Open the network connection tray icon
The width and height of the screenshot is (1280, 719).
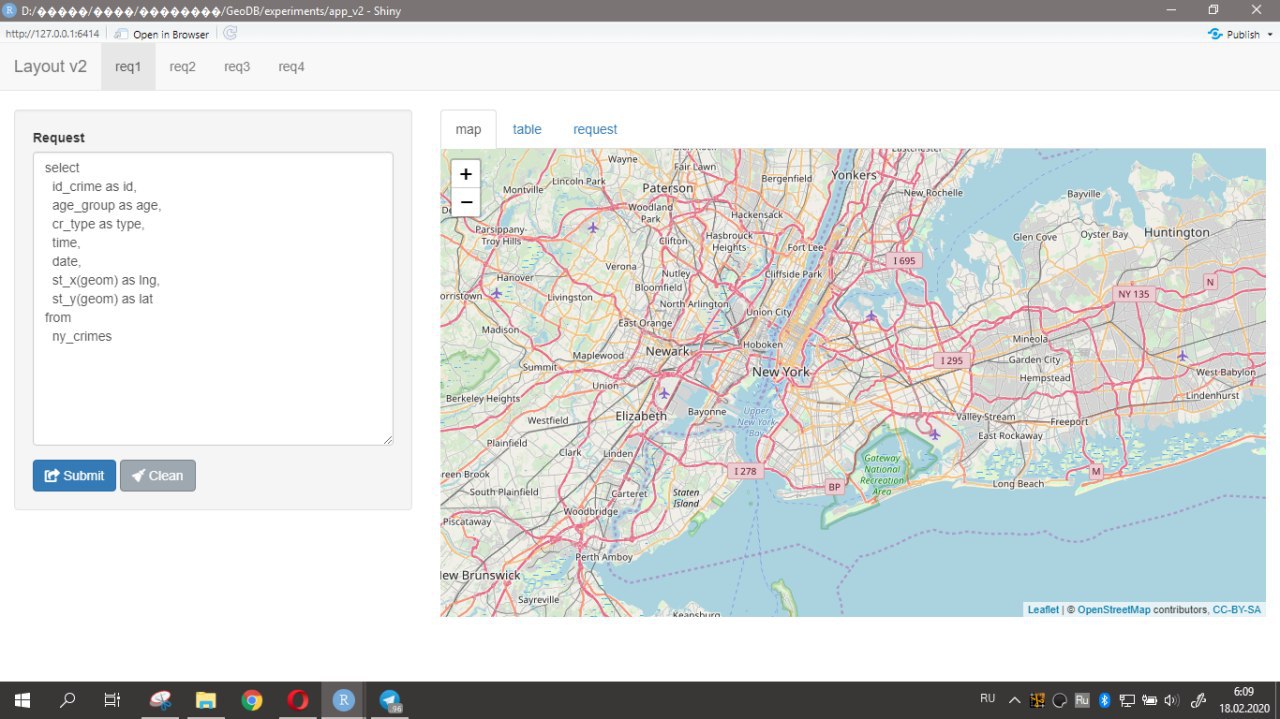[x=1127, y=700]
